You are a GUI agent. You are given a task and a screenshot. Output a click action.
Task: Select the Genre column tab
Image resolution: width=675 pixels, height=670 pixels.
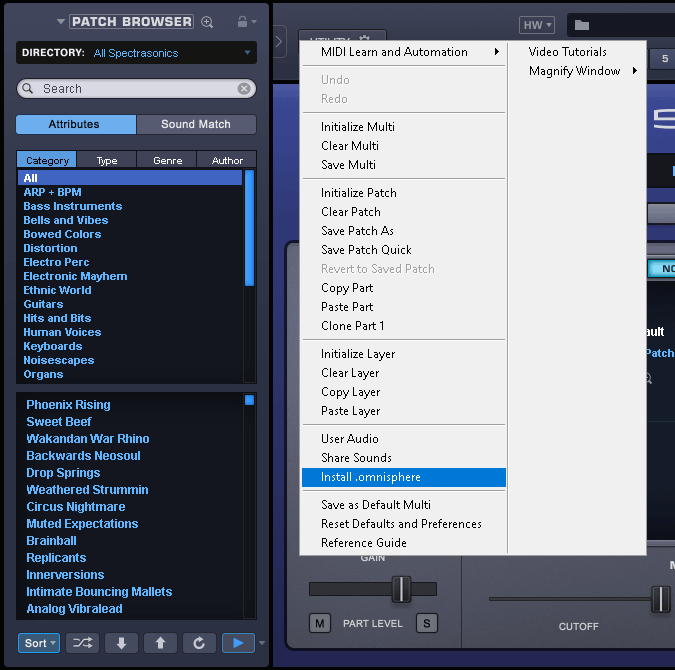pyautogui.click(x=167, y=160)
